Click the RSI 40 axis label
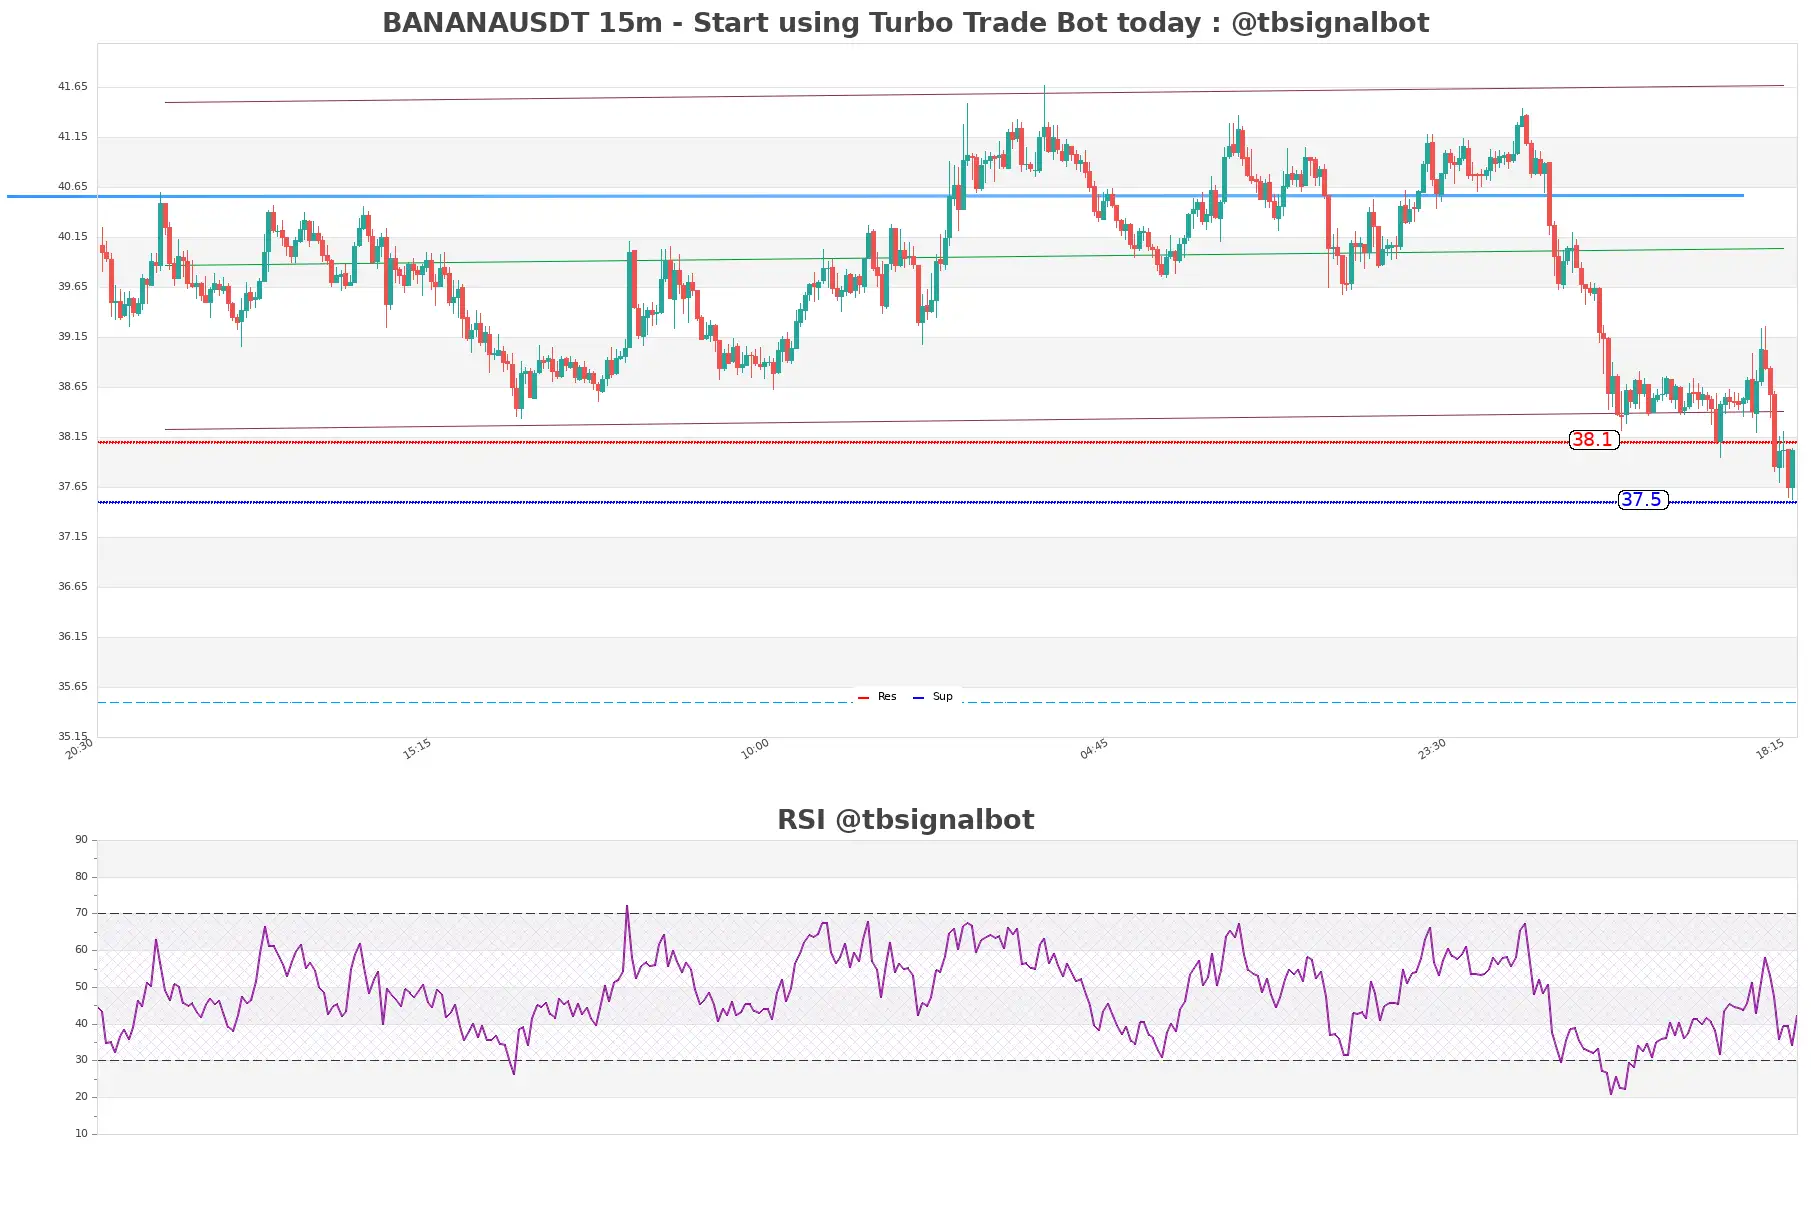1811x1208 pixels. [x=82, y=1024]
